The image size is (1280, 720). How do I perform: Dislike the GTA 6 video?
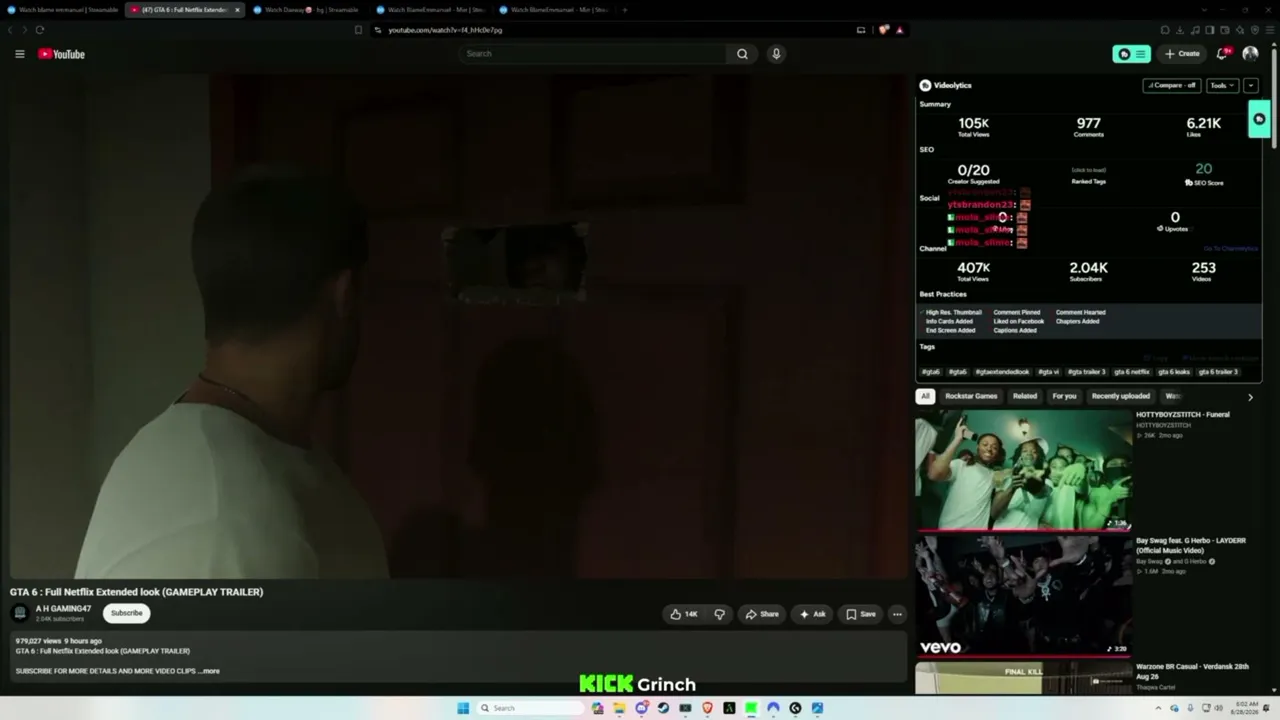(720, 614)
